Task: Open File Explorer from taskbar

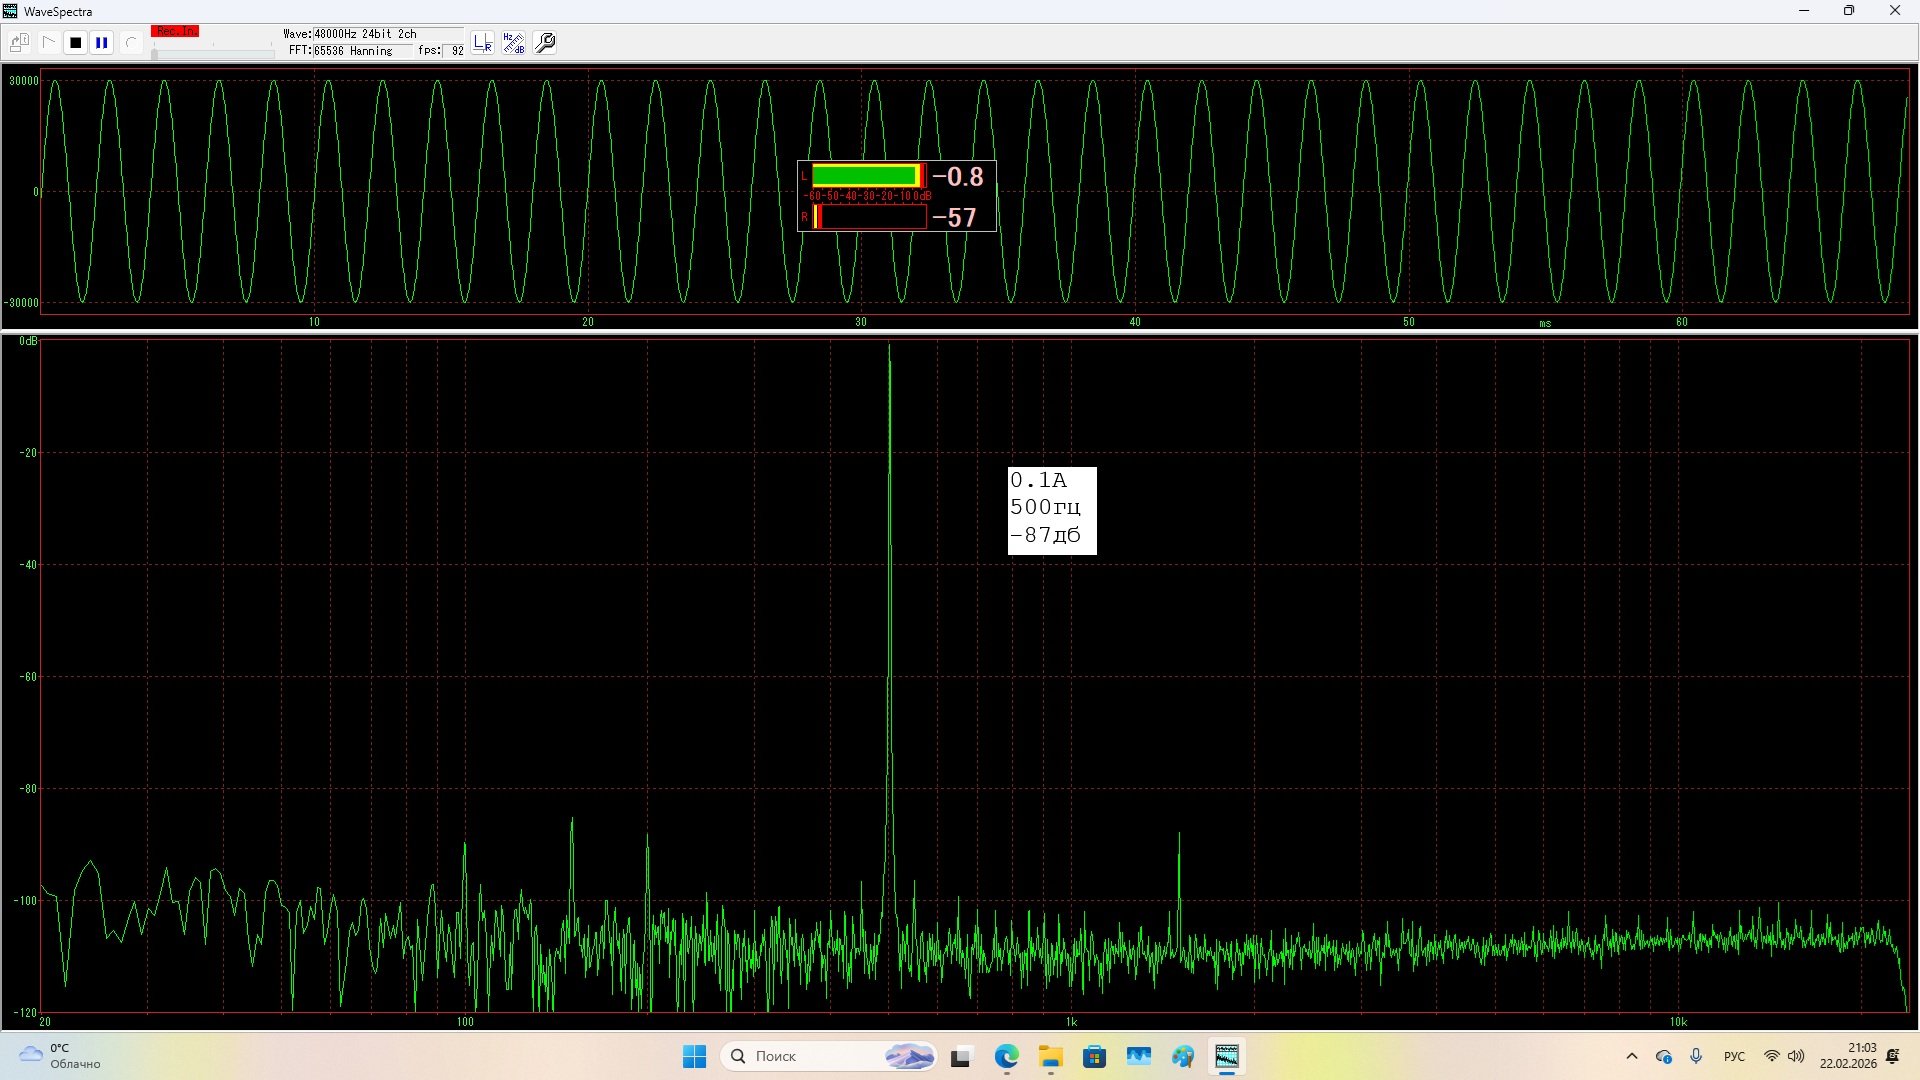Action: pos(1050,1056)
